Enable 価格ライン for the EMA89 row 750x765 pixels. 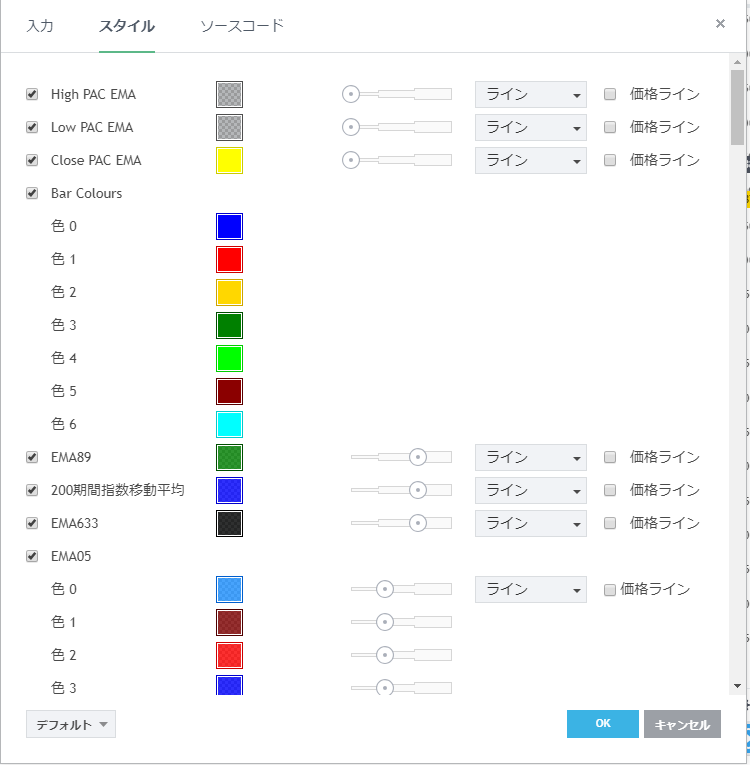pos(610,457)
